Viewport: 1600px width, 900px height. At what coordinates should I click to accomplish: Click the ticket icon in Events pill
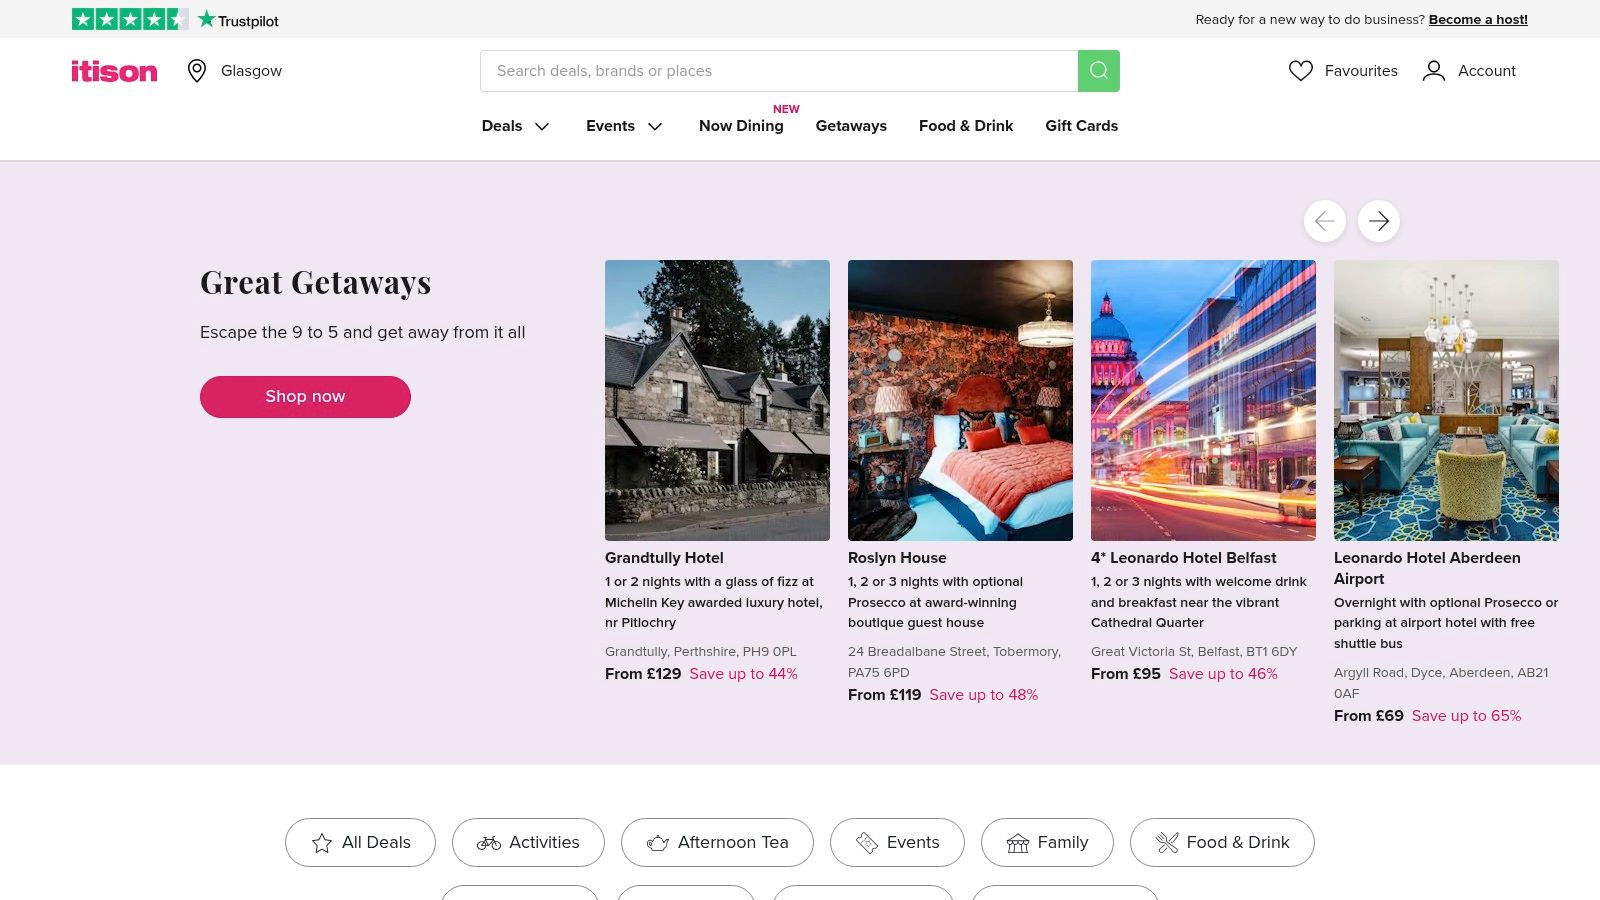pos(867,843)
